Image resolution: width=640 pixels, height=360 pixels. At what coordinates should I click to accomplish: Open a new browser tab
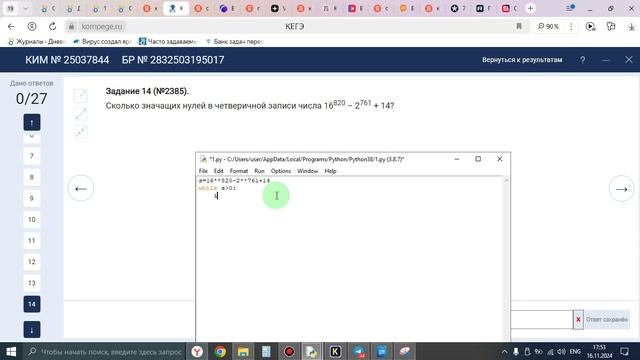point(530,8)
